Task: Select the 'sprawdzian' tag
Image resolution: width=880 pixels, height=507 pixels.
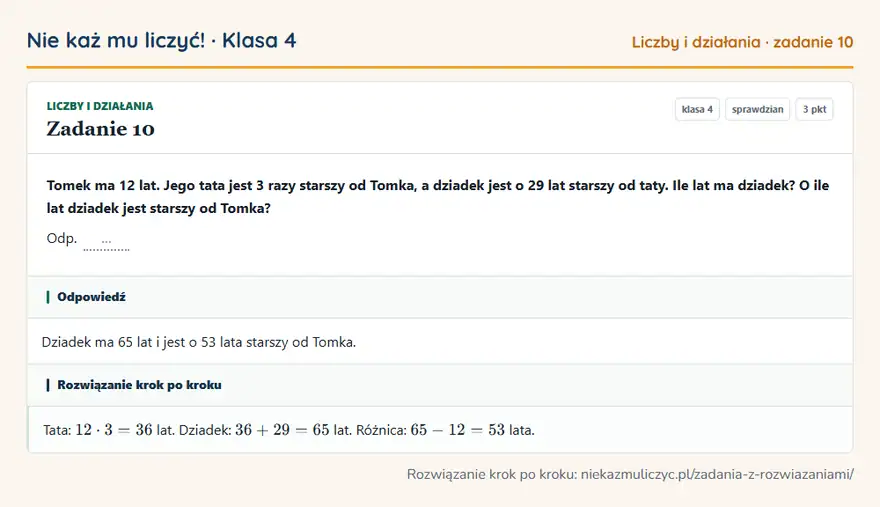Action: click(x=757, y=109)
